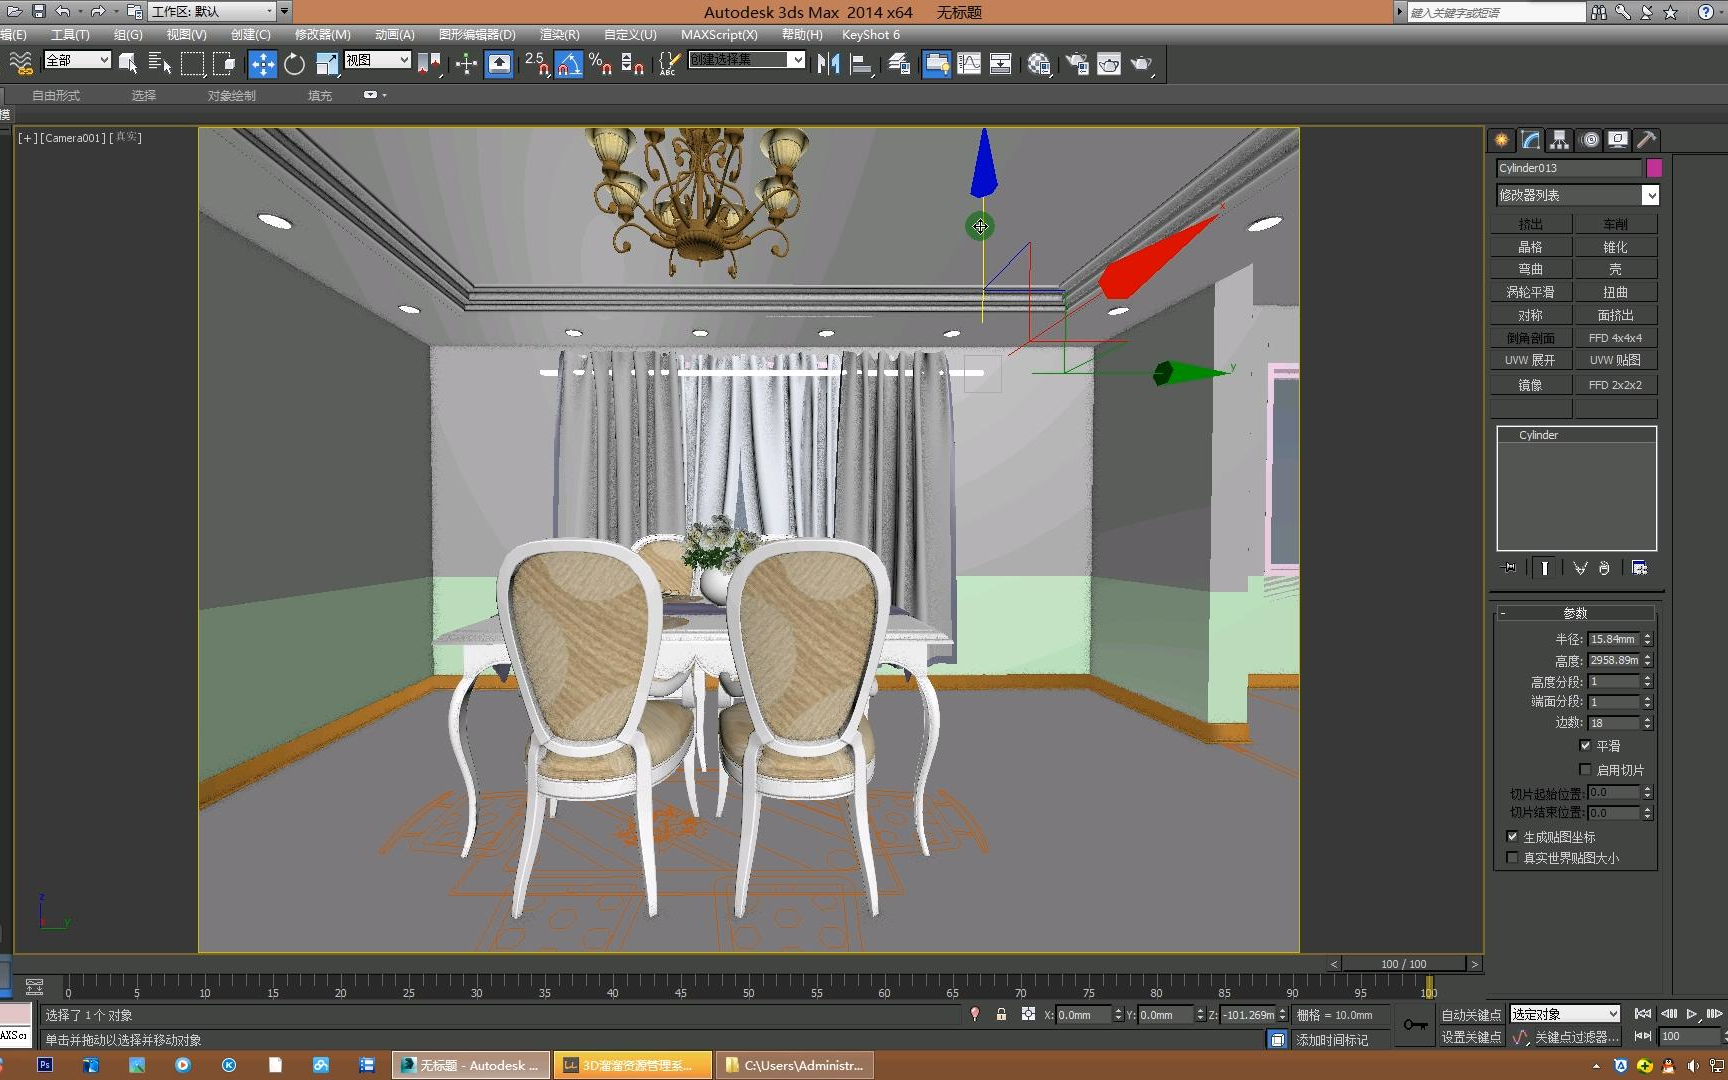Open the Layer Manager icon
Screen dimensions: 1728x1080
(x=897, y=64)
